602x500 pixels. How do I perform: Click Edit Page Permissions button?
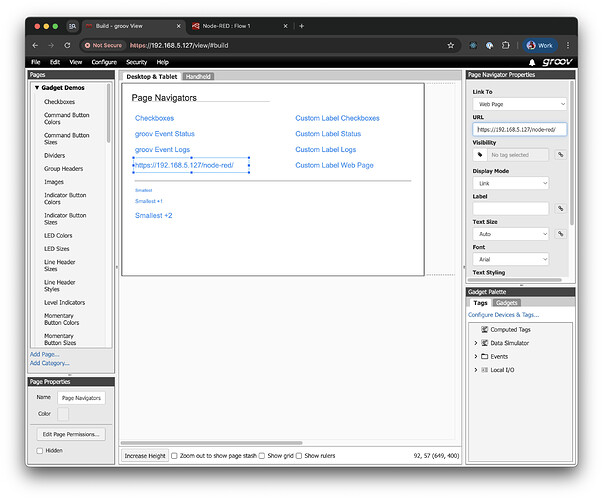coord(71,434)
